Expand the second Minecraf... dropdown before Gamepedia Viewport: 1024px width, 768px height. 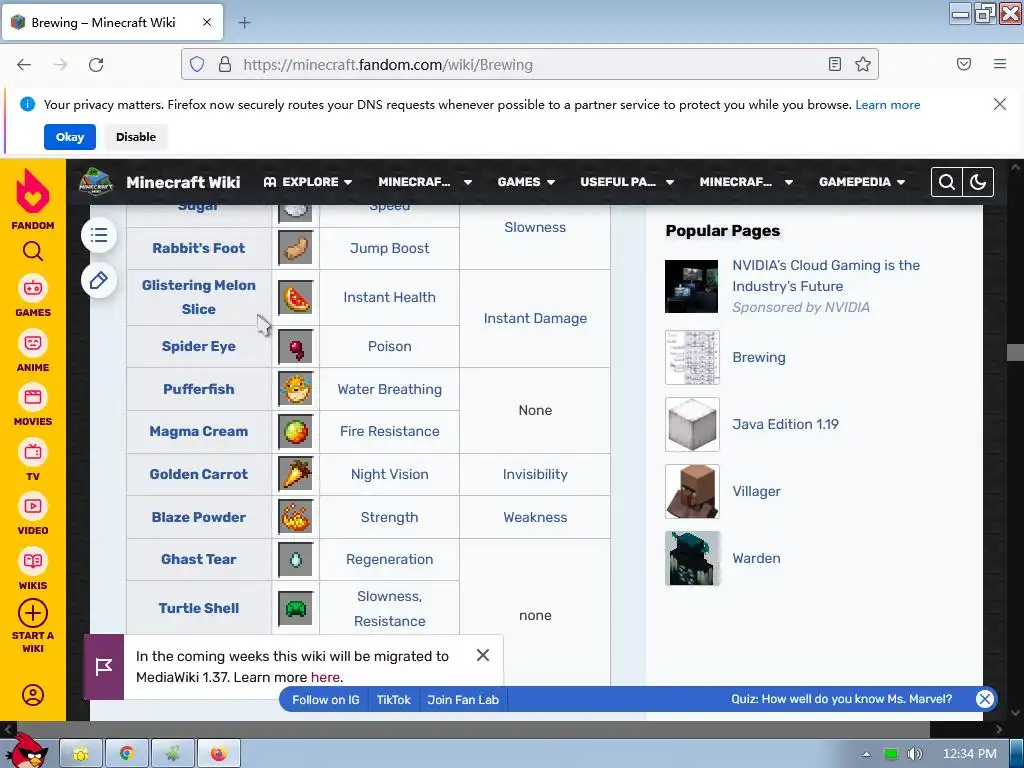pos(746,182)
